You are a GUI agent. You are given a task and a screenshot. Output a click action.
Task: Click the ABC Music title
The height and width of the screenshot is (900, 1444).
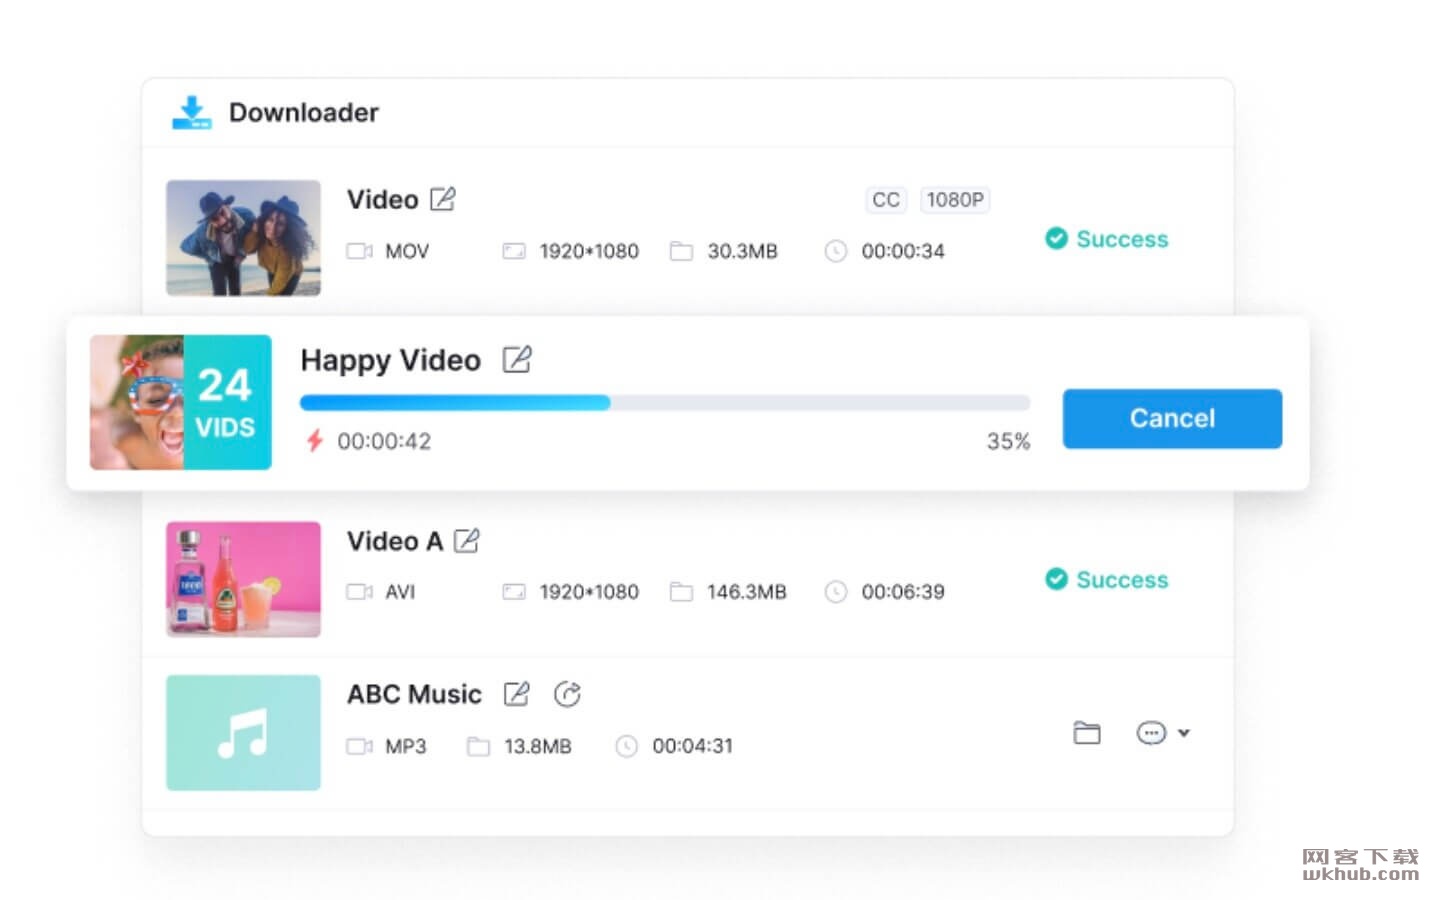point(414,694)
